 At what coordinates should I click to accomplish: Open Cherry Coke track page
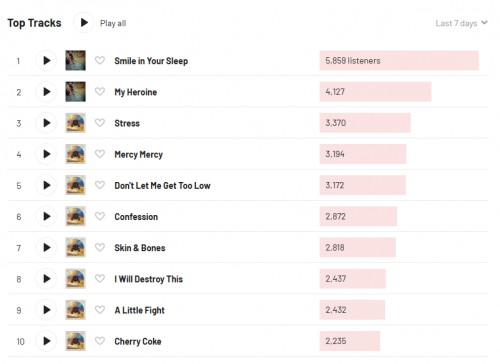(138, 341)
